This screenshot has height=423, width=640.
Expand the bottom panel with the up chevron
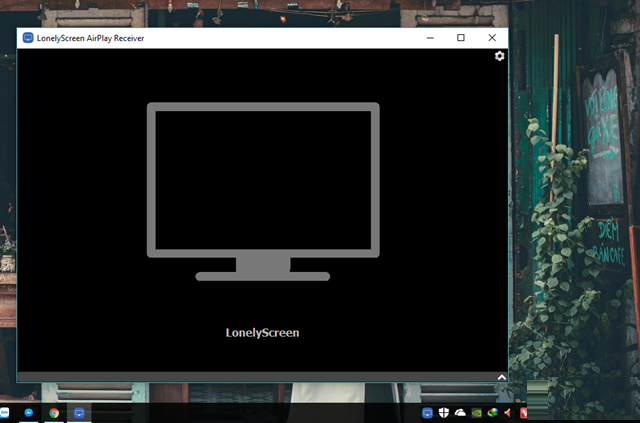[x=502, y=377]
